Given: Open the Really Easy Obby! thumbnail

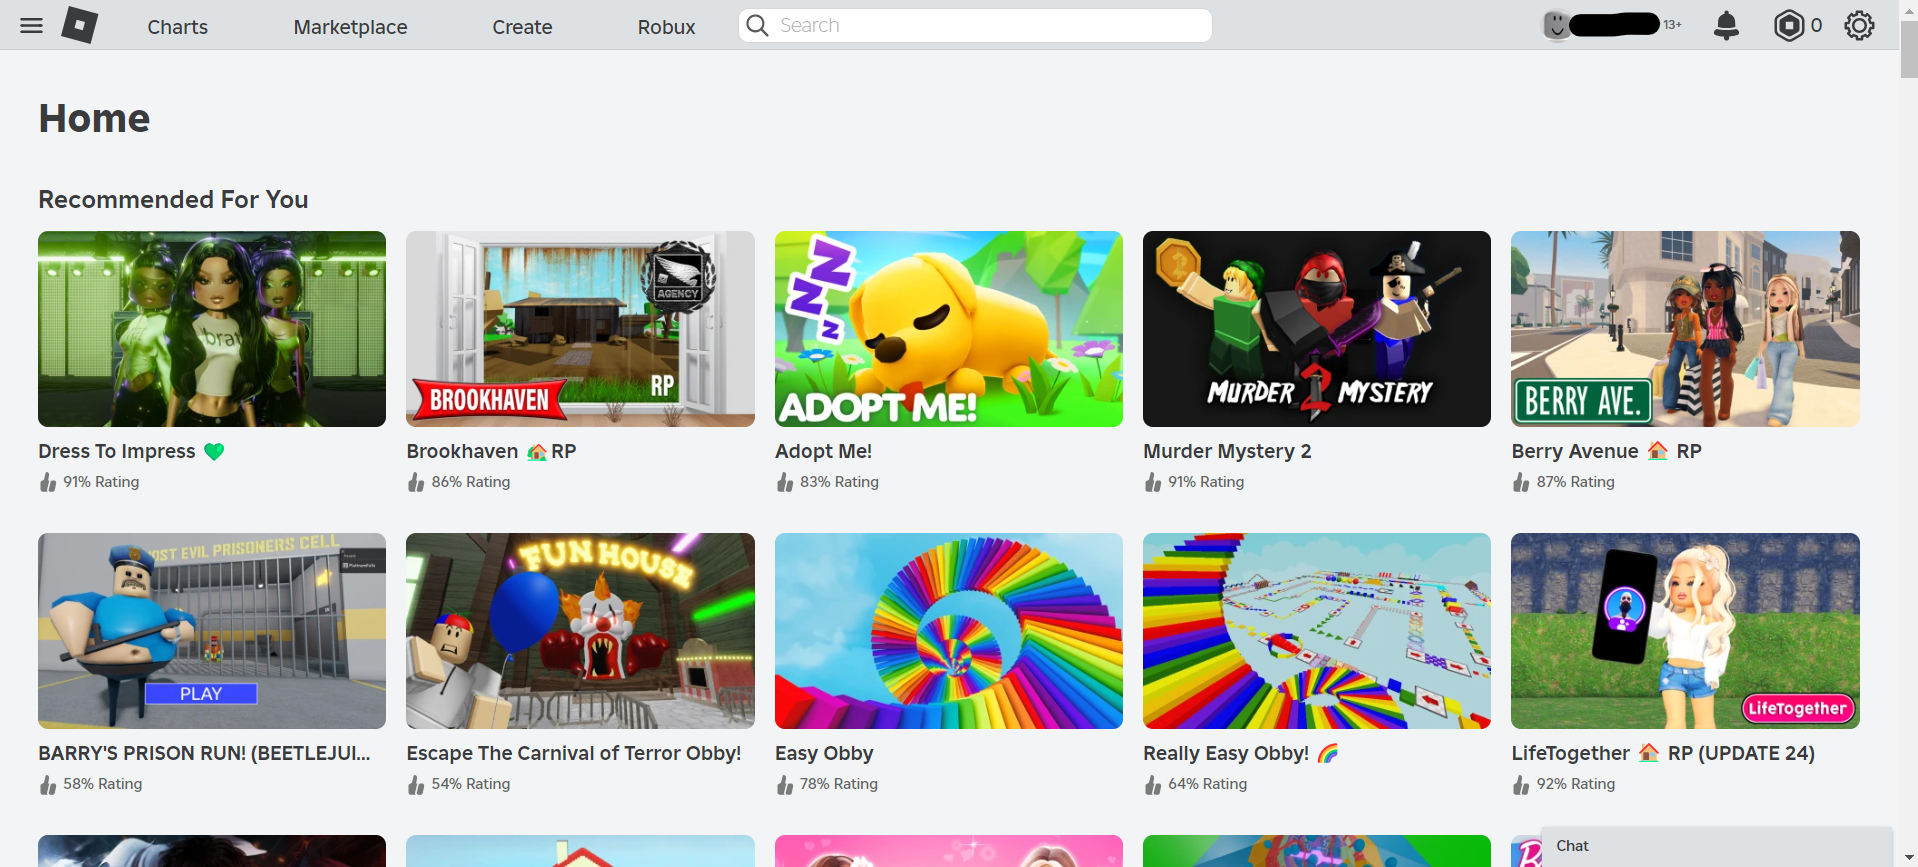Looking at the screenshot, I should tap(1317, 631).
